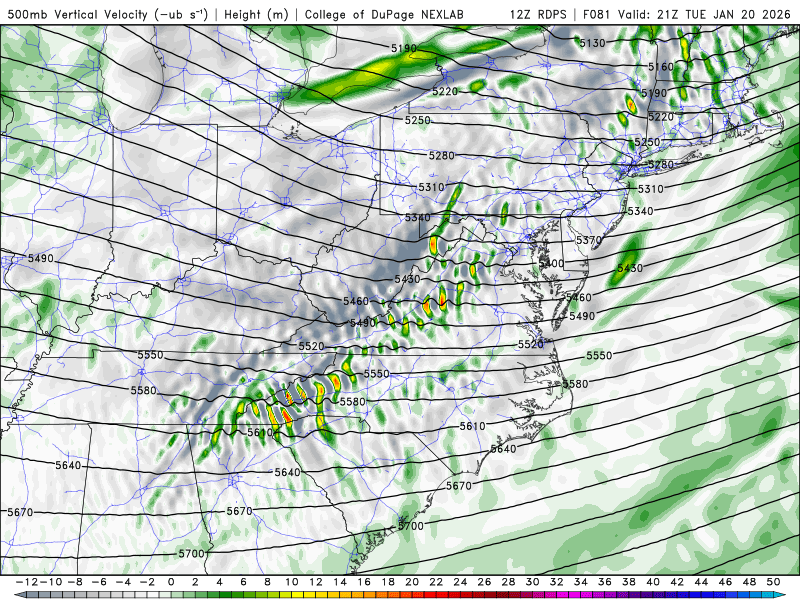Click the "26" colorbar tick label
Image resolution: width=800 pixels, height=600 pixels.
[484, 582]
